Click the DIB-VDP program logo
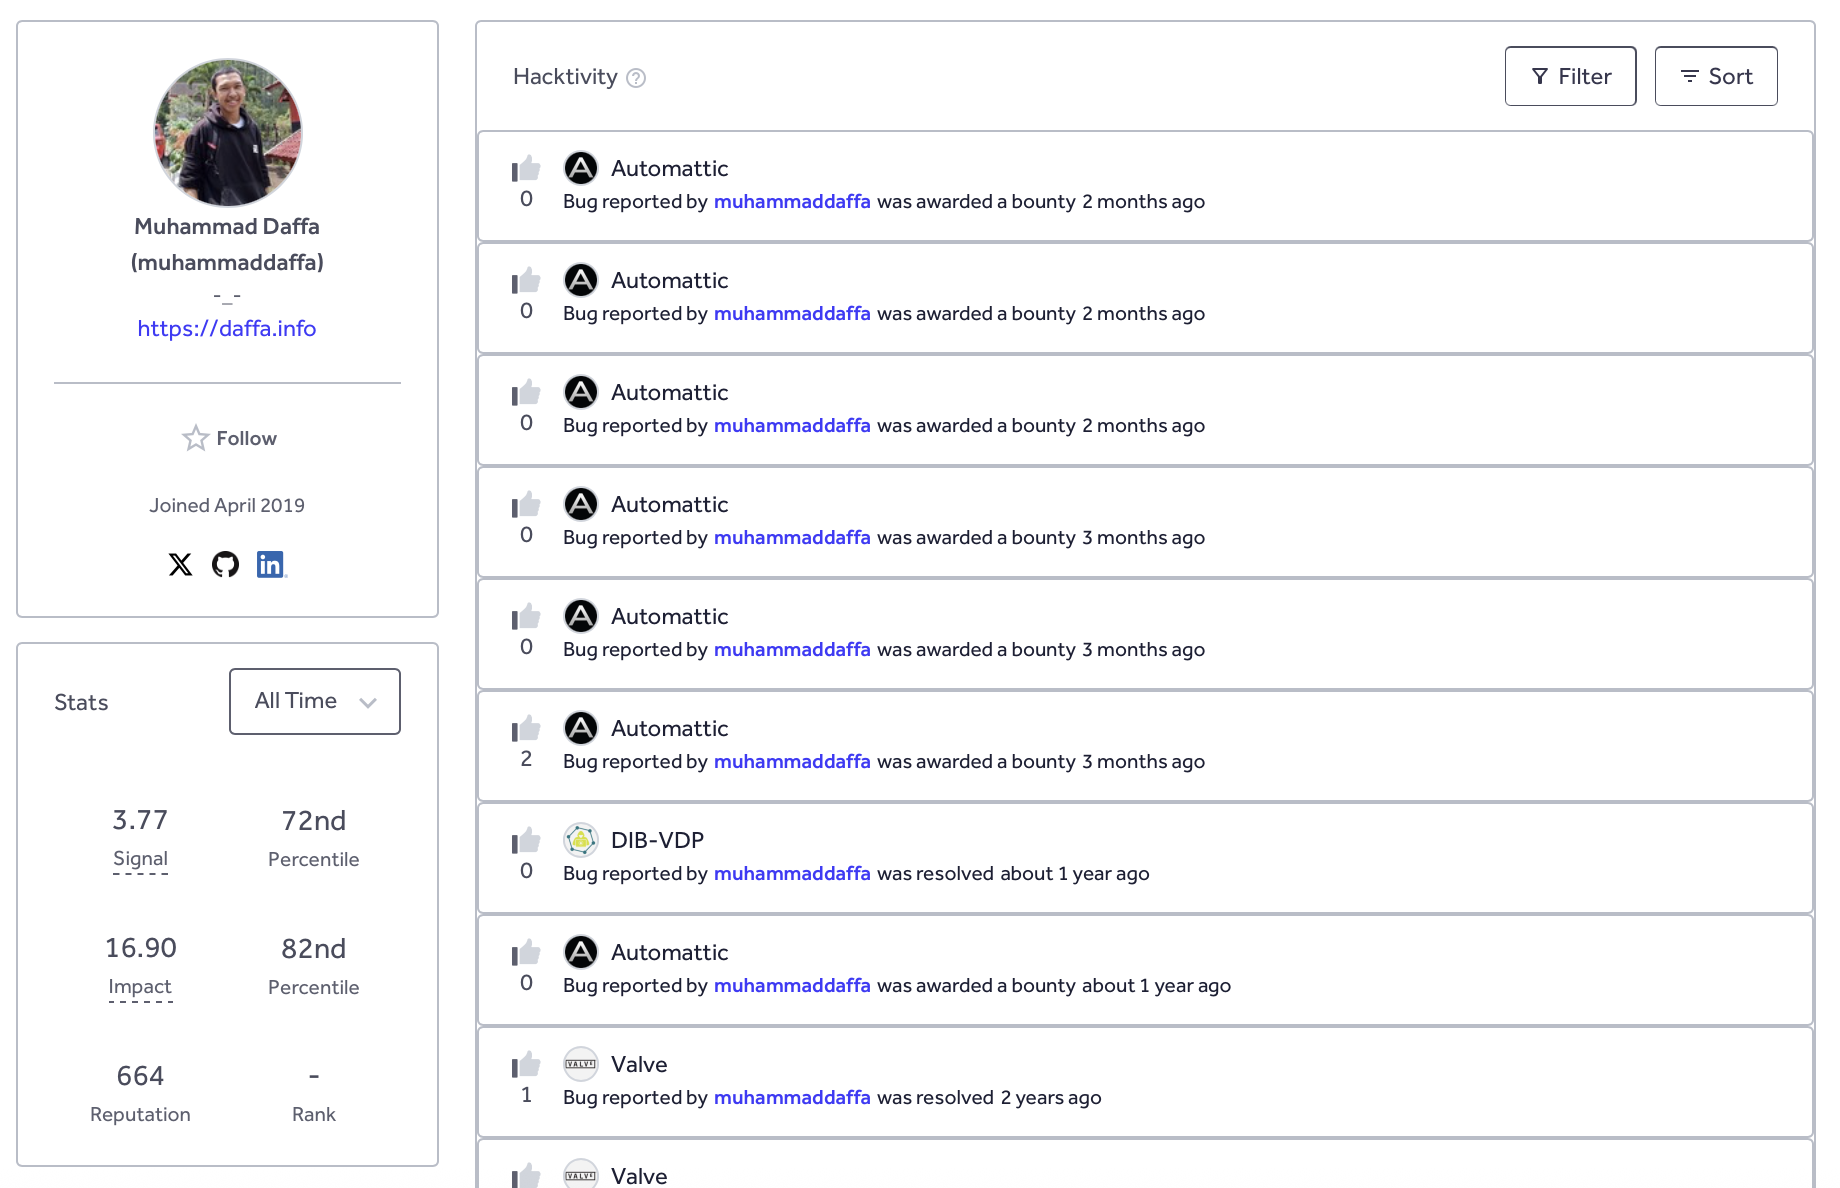This screenshot has width=1840, height=1188. pyautogui.click(x=581, y=840)
